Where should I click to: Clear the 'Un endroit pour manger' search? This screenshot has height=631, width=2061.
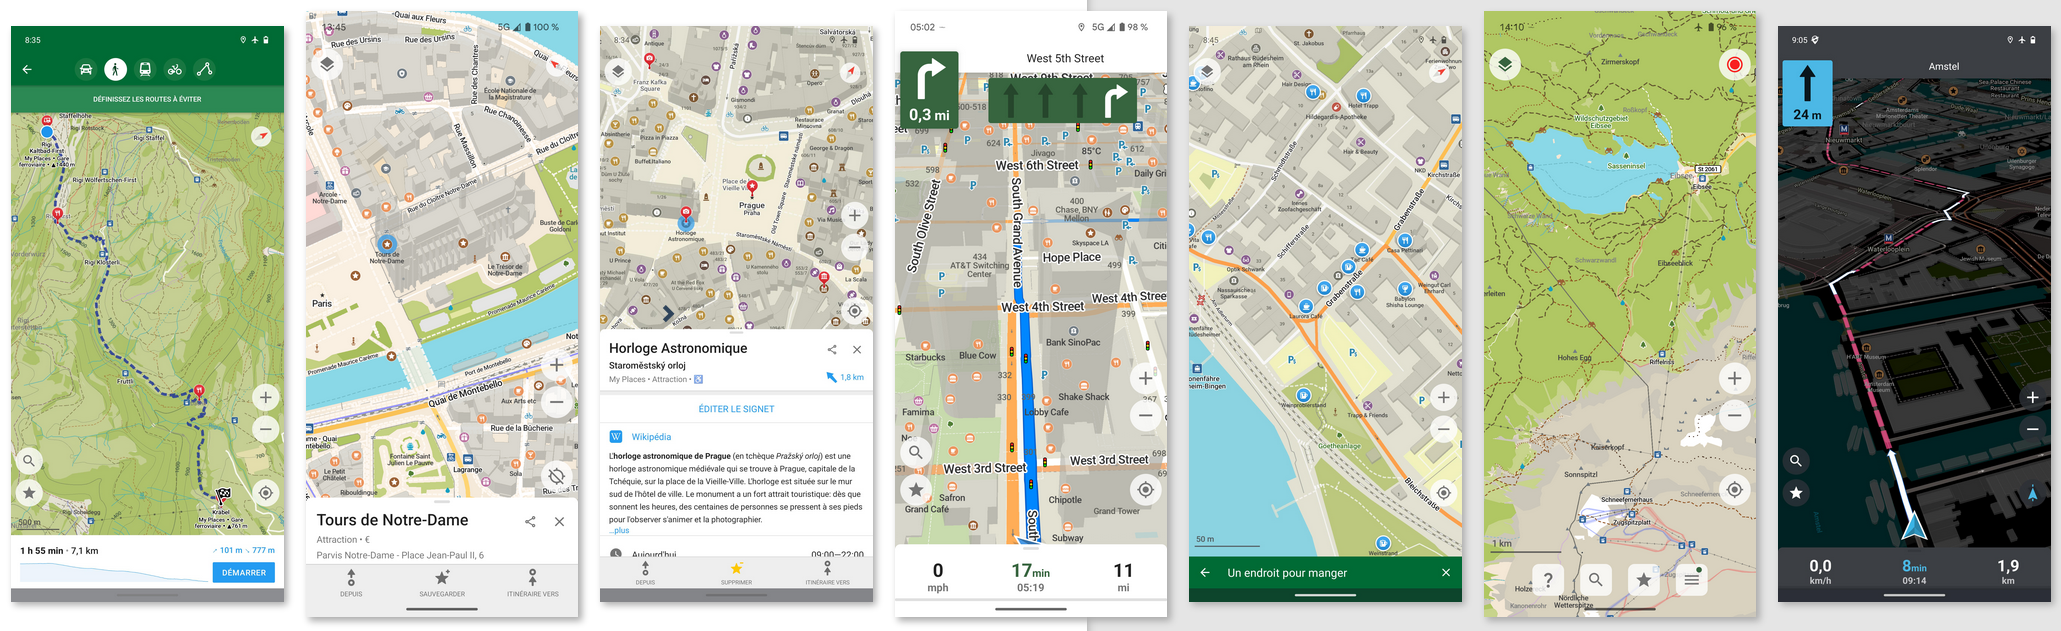[x=1445, y=573]
